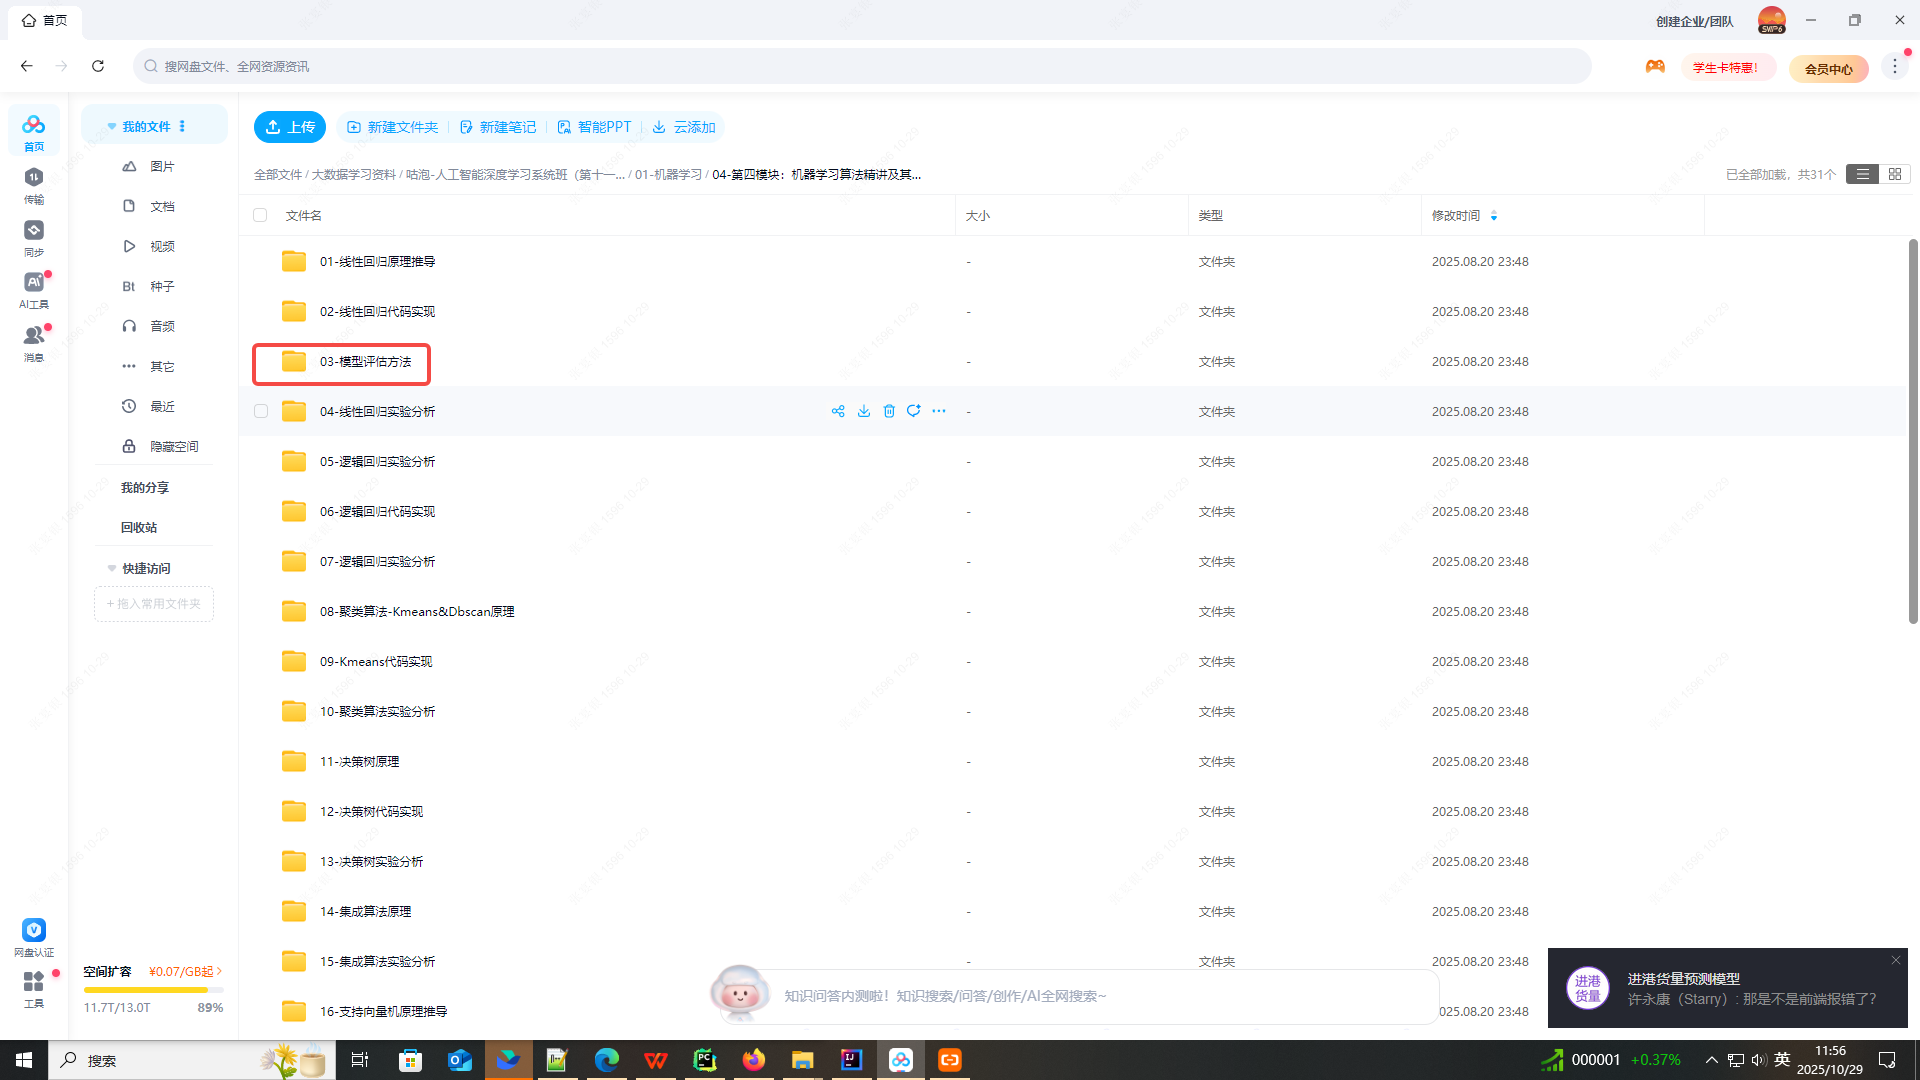Screen dimensions: 1920x1080
Task: Click trash delete icon on hovered row
Action: [889, 411]
